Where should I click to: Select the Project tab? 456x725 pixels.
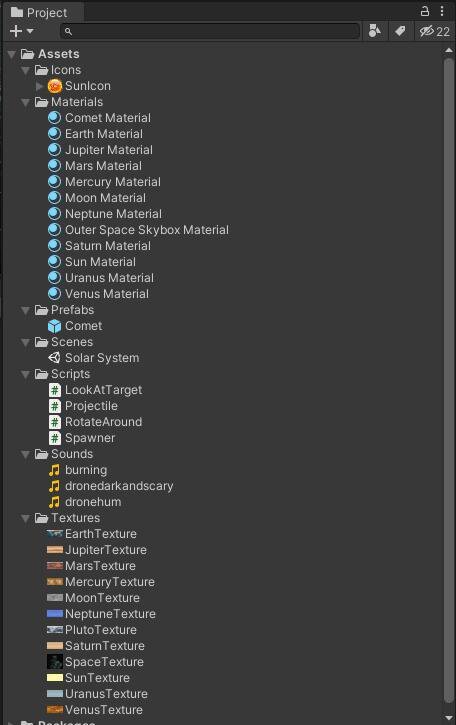pos(40,12)
